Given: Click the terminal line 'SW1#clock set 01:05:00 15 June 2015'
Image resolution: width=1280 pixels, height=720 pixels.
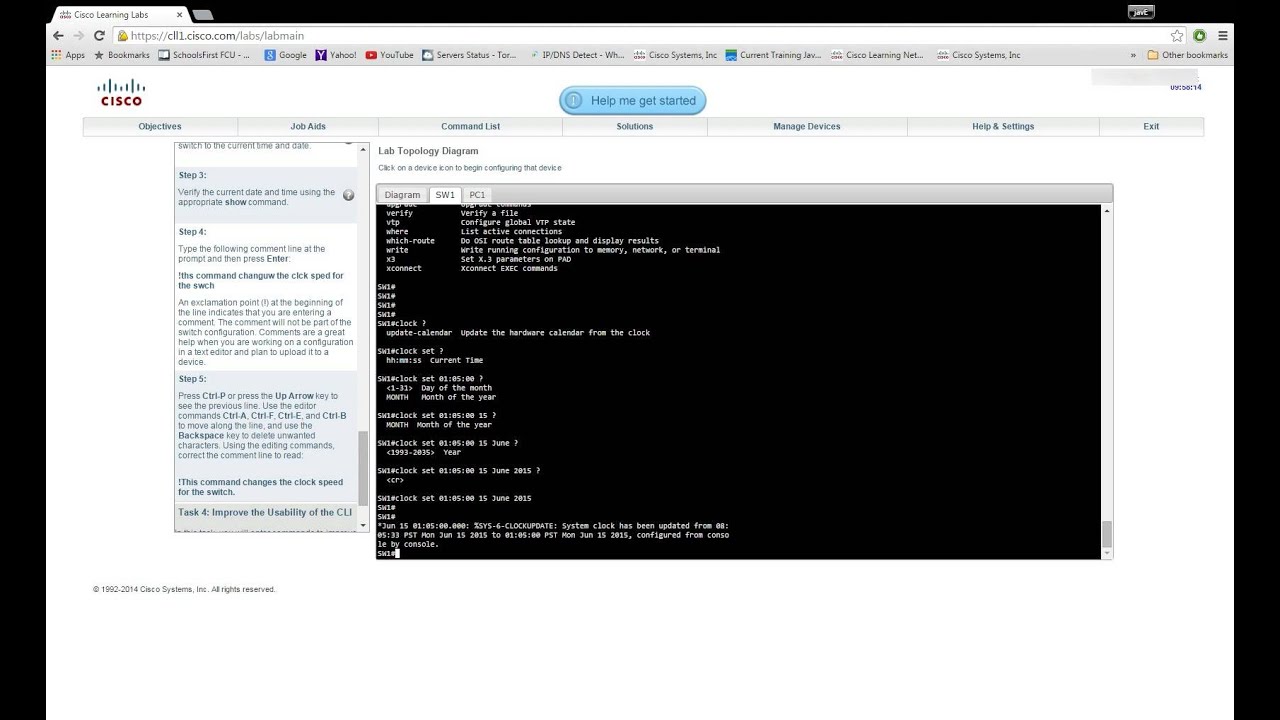Looking at the screenshot, I should pyautogui.click(x=454, y=498).
